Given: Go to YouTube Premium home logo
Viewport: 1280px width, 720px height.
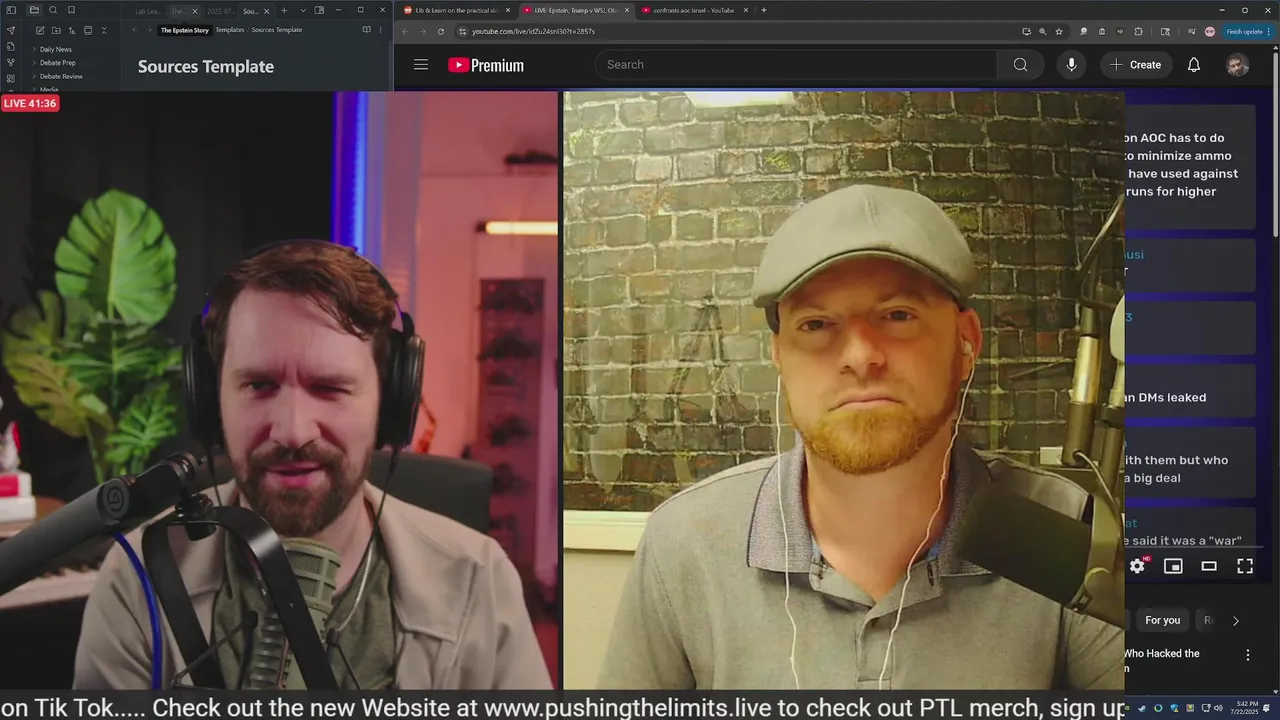Looking at the screenshot, I should coord(486,65).
